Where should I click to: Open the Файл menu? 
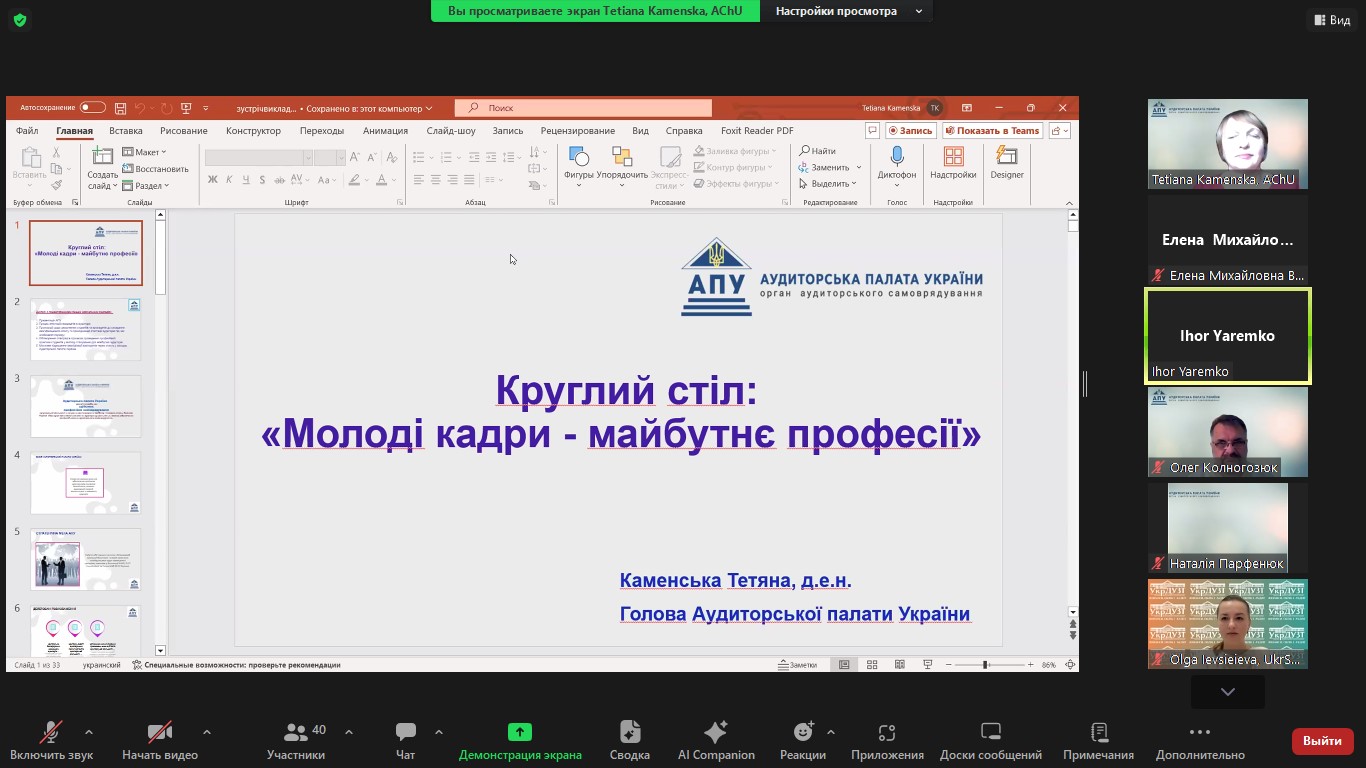[27, 131]
